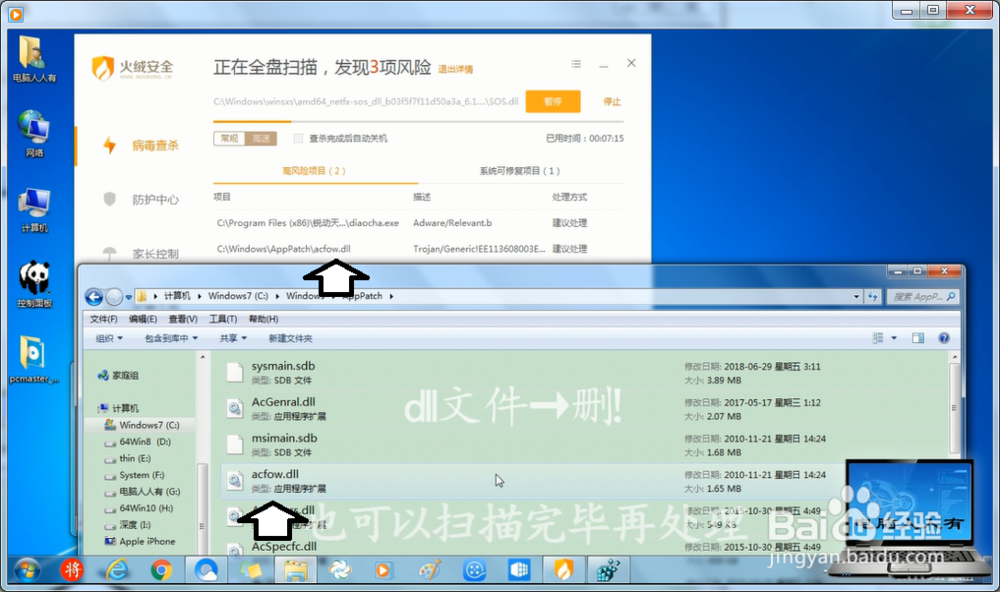The width and height of the screenshot is (1000, 592).
Task: Switch scan speed to 高速 mode
Action: 261,138
